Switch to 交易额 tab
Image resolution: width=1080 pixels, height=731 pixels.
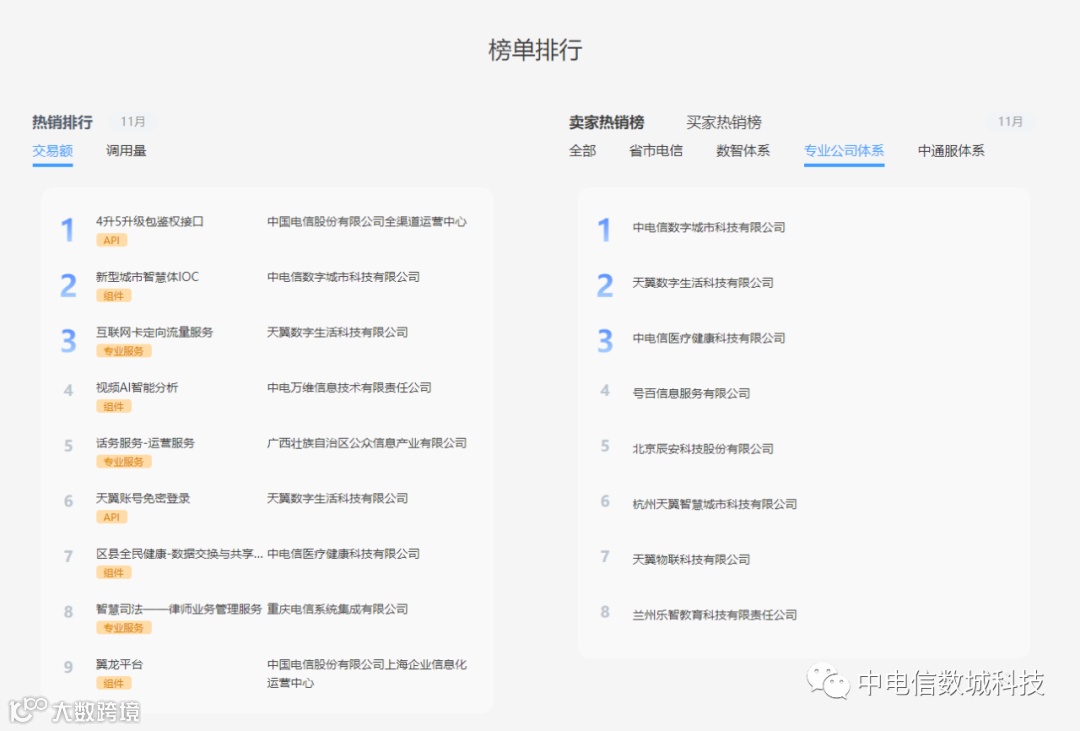52,151
